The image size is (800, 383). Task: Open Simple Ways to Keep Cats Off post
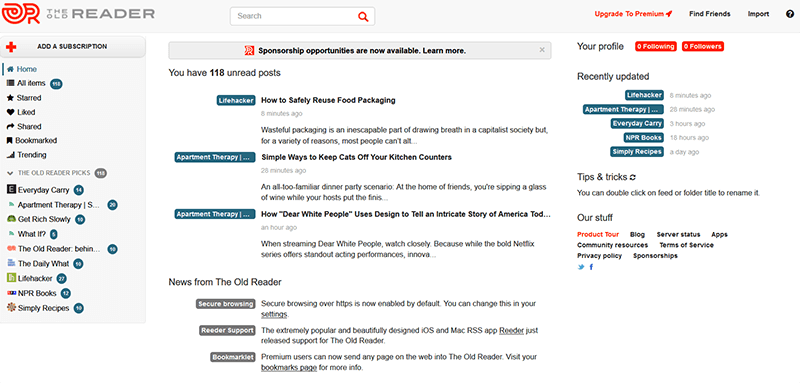point(356,157)
